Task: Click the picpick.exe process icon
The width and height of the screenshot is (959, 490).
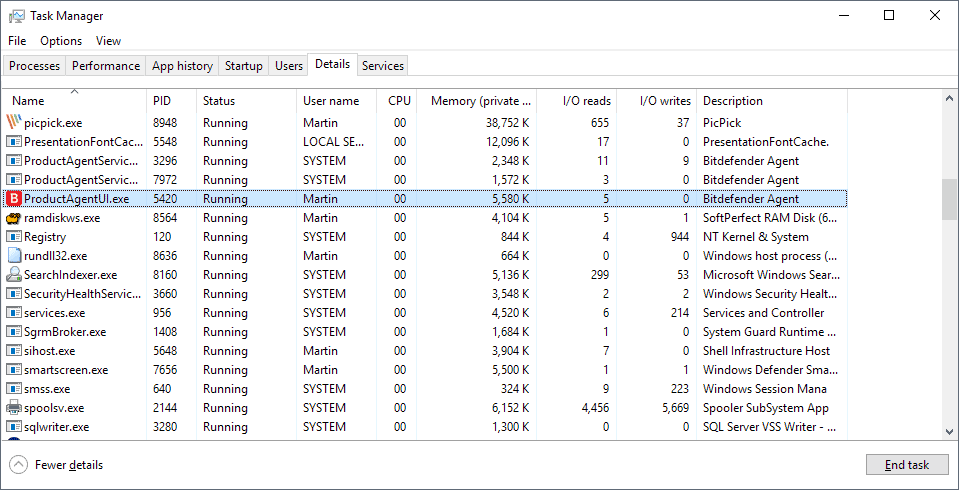Action: click(14, 122)
